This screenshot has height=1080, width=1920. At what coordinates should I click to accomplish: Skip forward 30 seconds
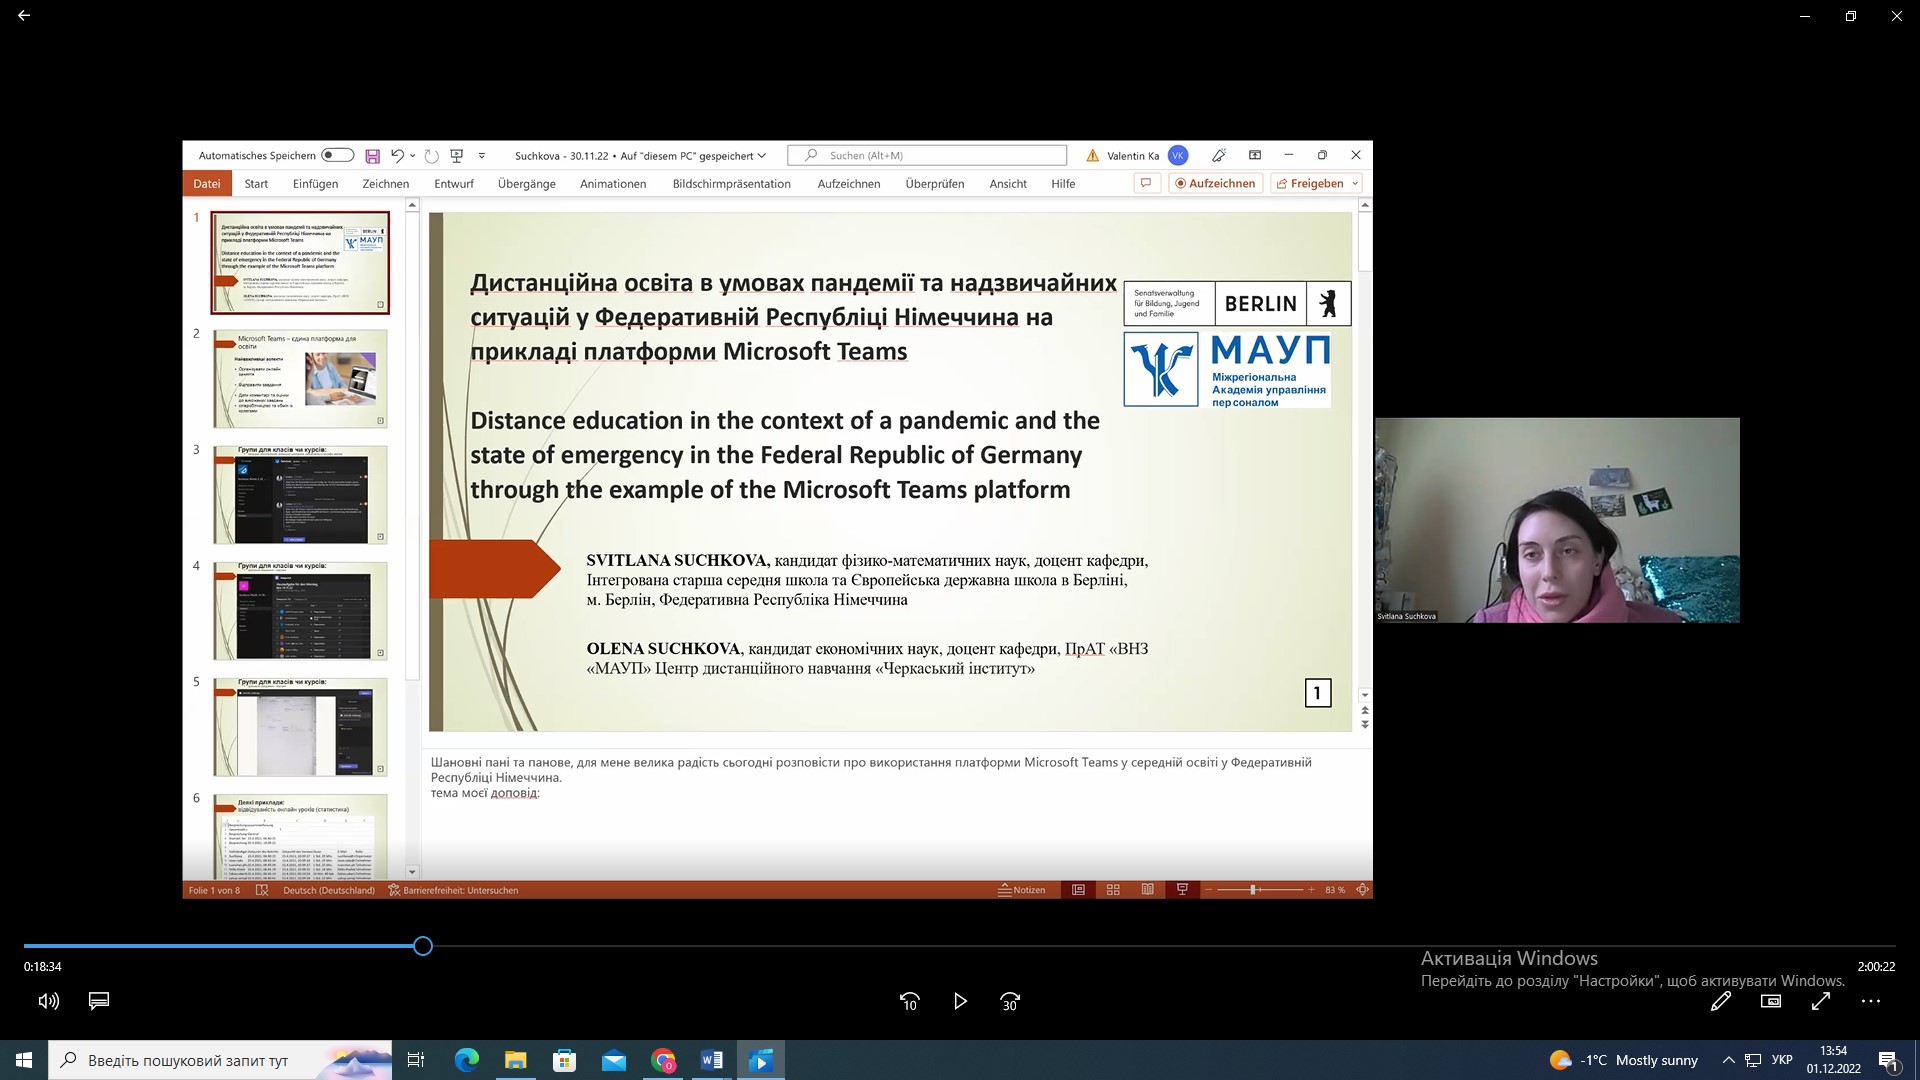coord(1010,1001)
